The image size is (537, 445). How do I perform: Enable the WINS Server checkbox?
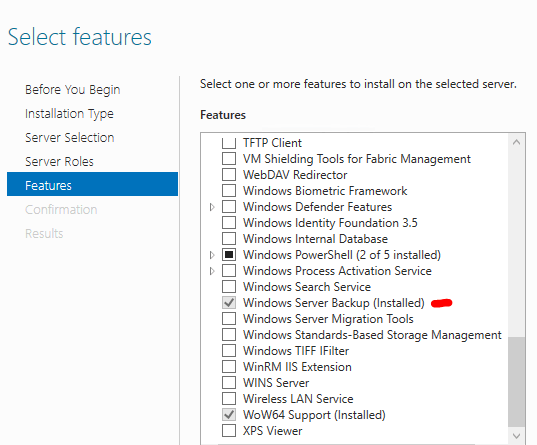pyautogui.click(x=229, y=383)
